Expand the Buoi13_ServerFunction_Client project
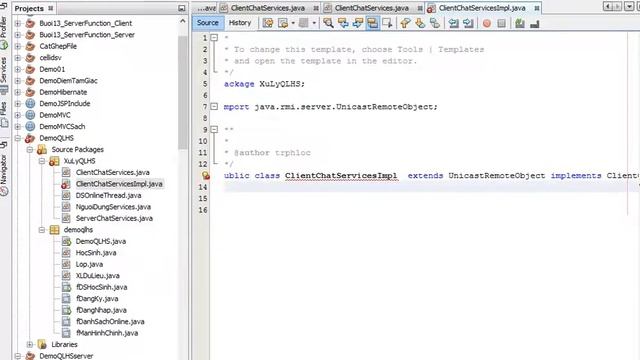 click(18, 23)
